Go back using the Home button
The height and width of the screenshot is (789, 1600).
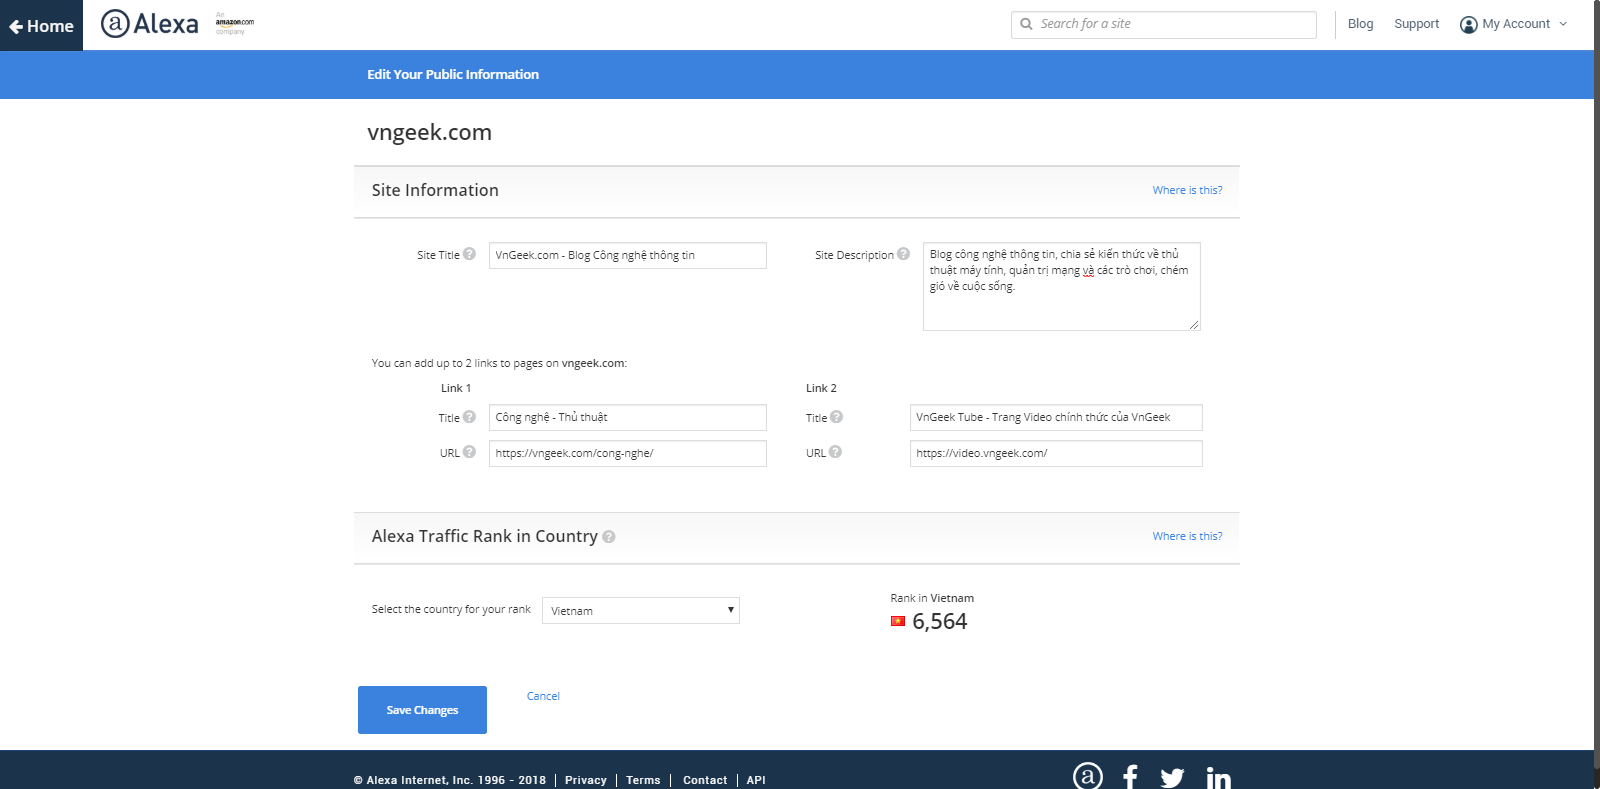point(41,26)
